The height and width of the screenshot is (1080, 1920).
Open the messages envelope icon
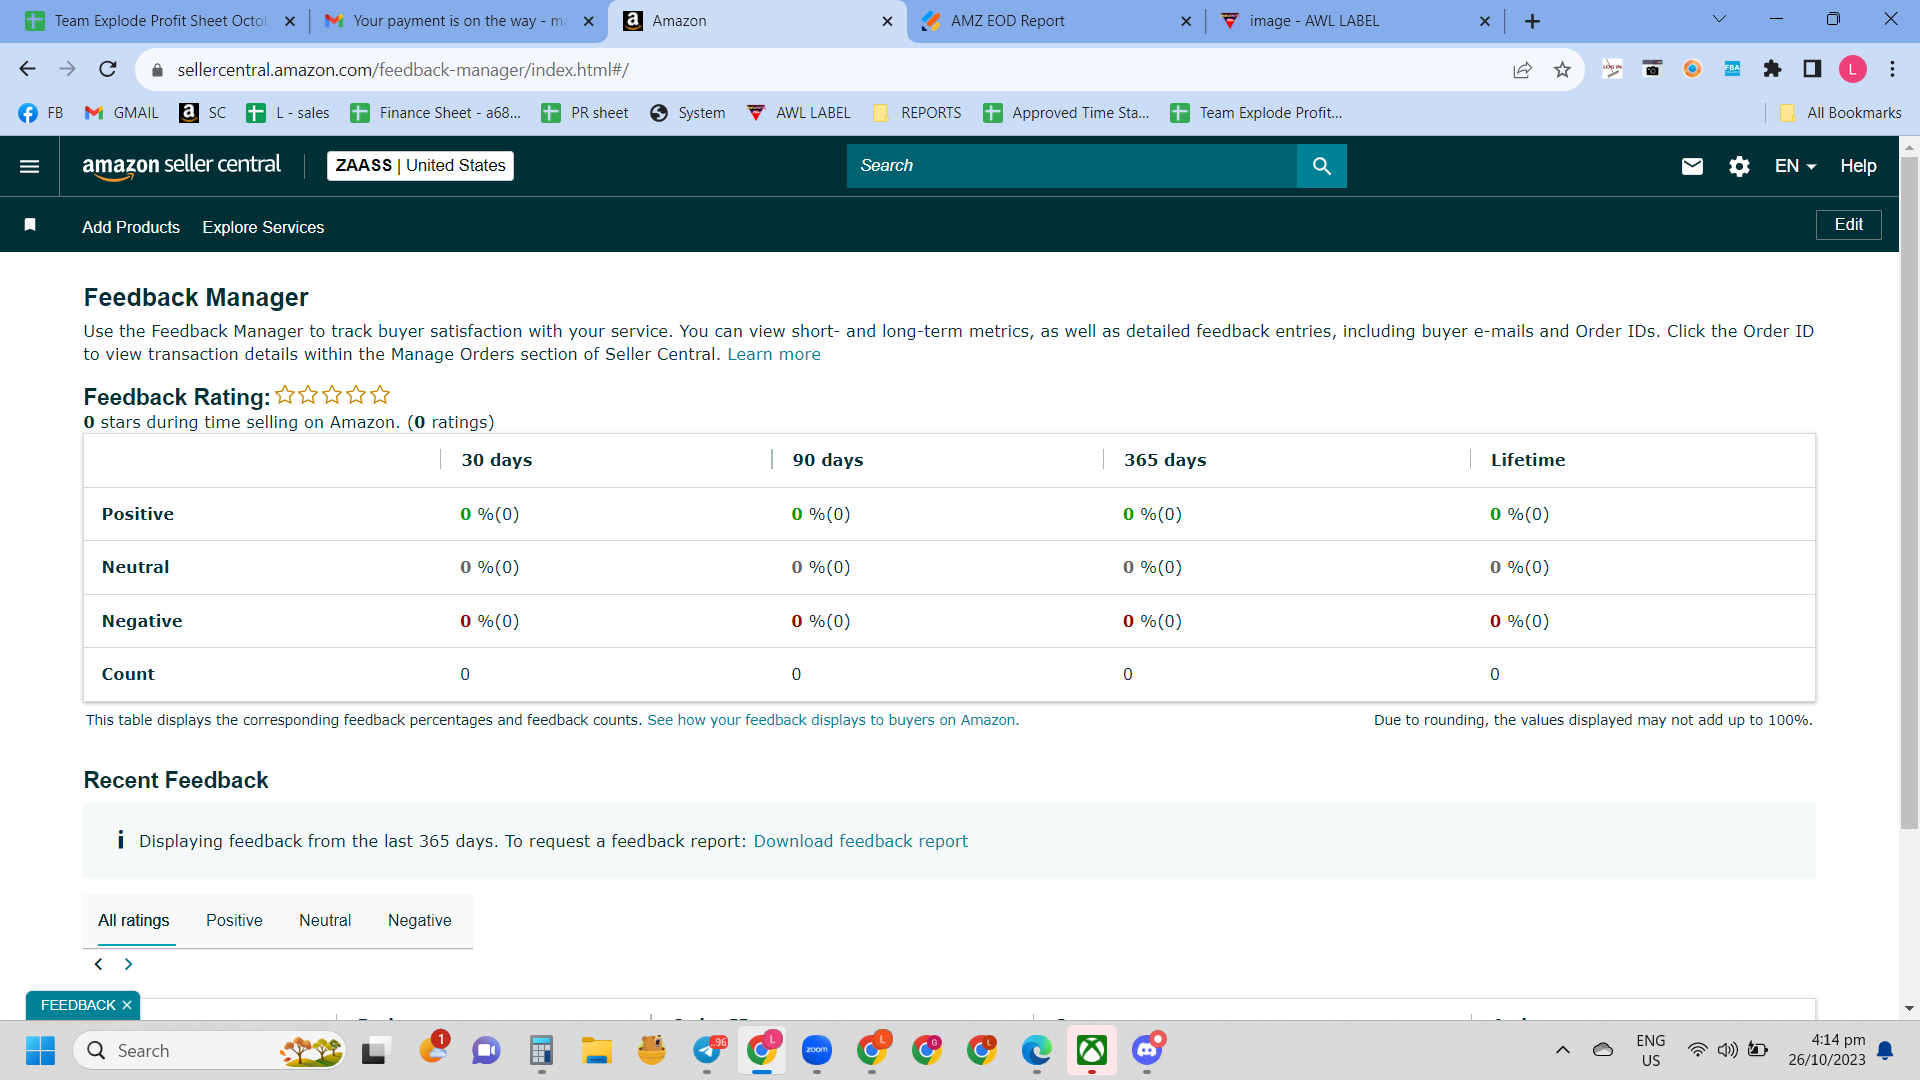pos(1692,166)
